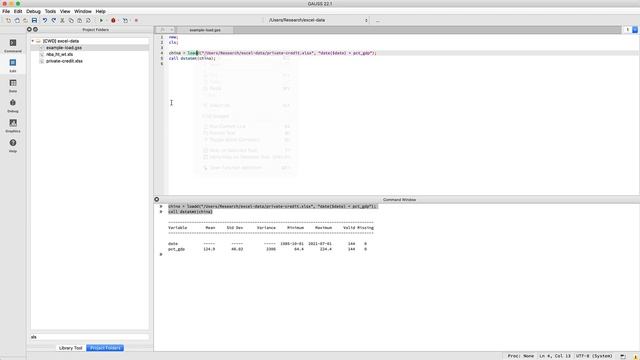Screen dimensions: 640x360
Task: Open the View menu
Action: coord(65,11)
